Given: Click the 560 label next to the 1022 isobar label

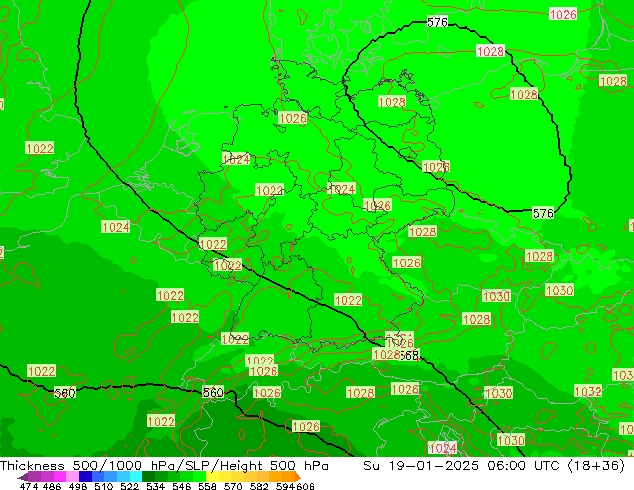Looking at the screenshot, I should point(65,393).
